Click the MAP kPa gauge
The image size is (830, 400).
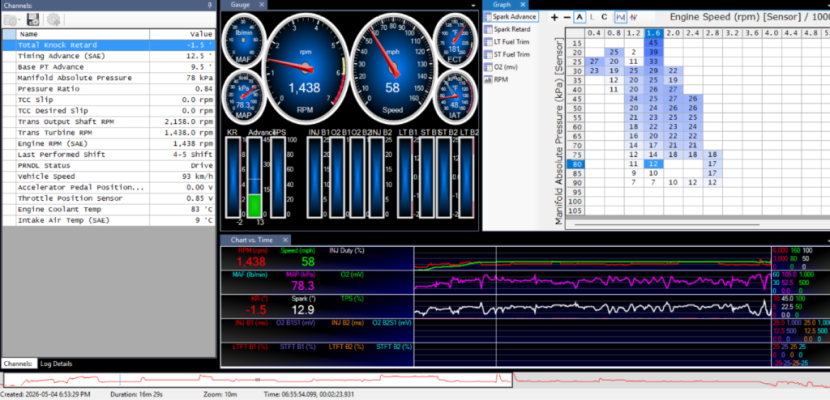click(x=243, y=97)
